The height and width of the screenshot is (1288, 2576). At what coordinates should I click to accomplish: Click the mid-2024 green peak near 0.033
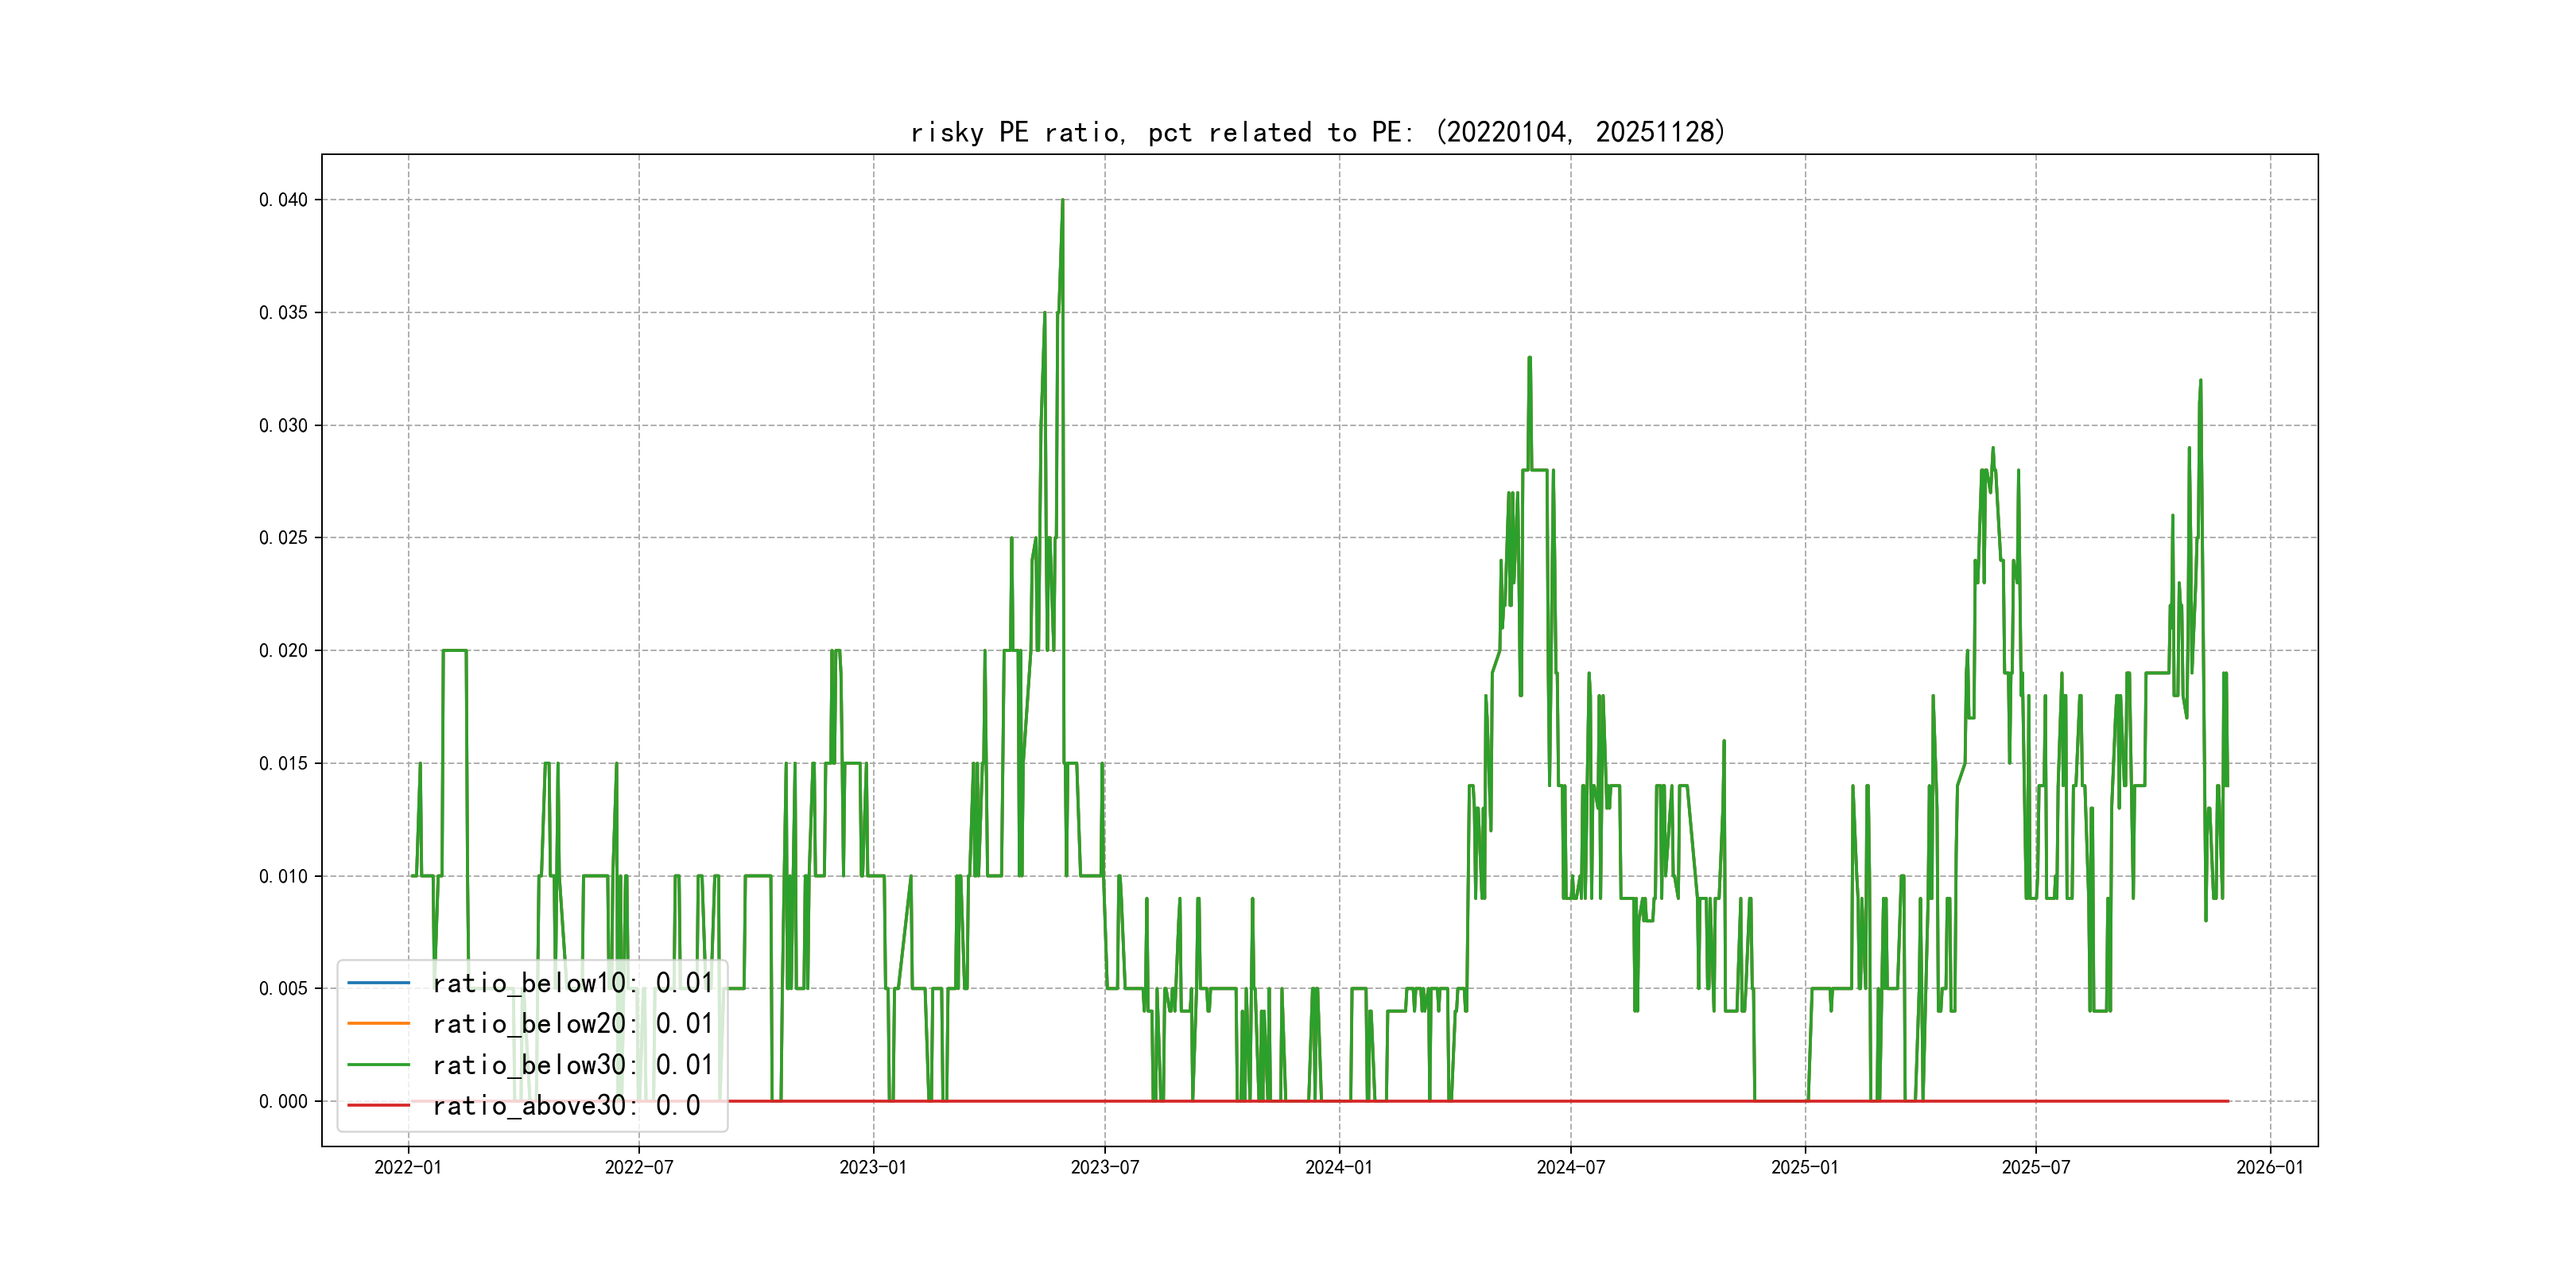tap(1529, 358)
